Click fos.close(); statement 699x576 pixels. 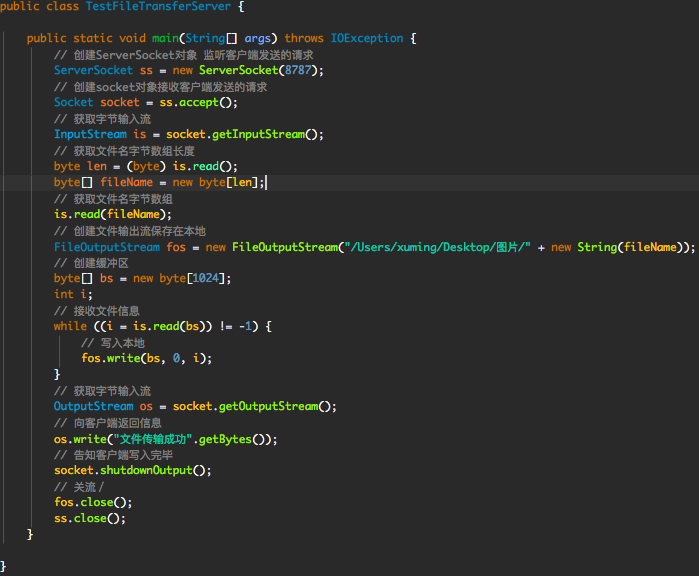(x=93, y=503)
